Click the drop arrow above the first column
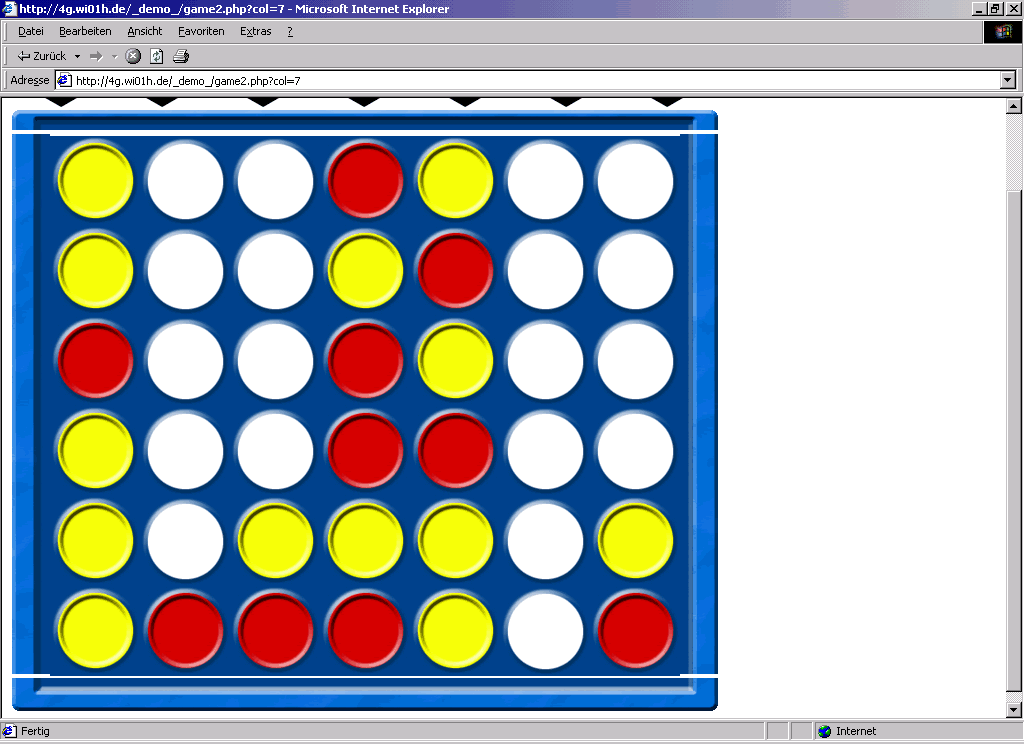This screenshot has width=1024, height=744. [x=62, y=101]
